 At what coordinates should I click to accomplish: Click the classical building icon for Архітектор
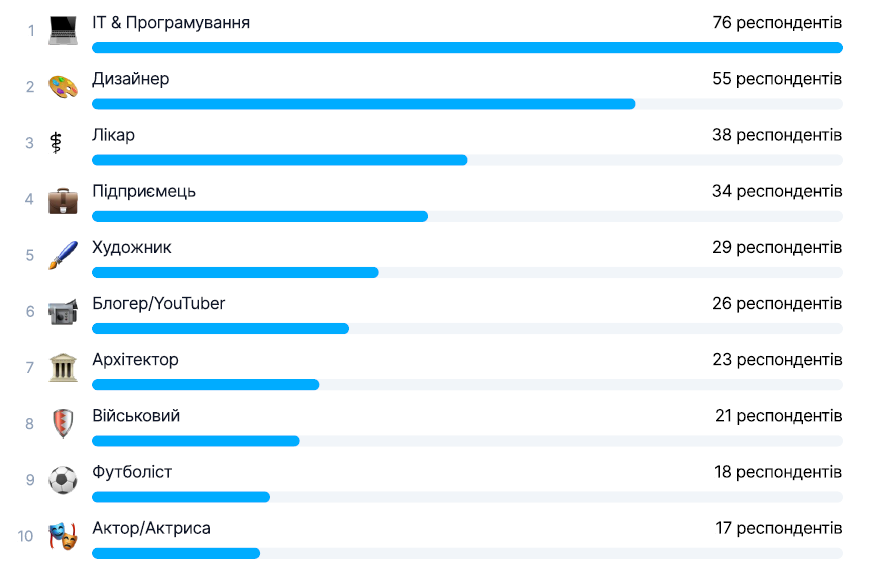pyautogui.click(x=63, y=368)
